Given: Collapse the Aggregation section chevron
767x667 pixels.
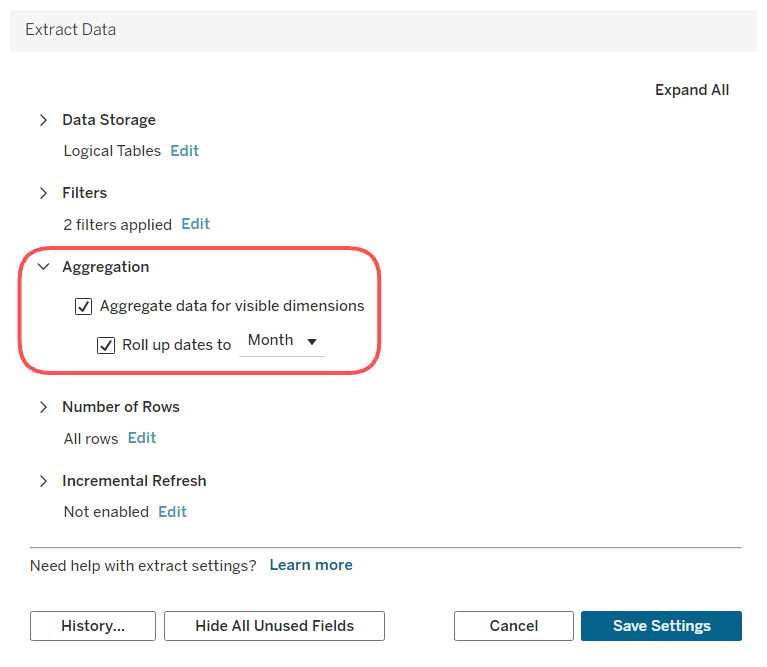Looking at the screenshot, I should pyautogui.click(x=44, y=267).
